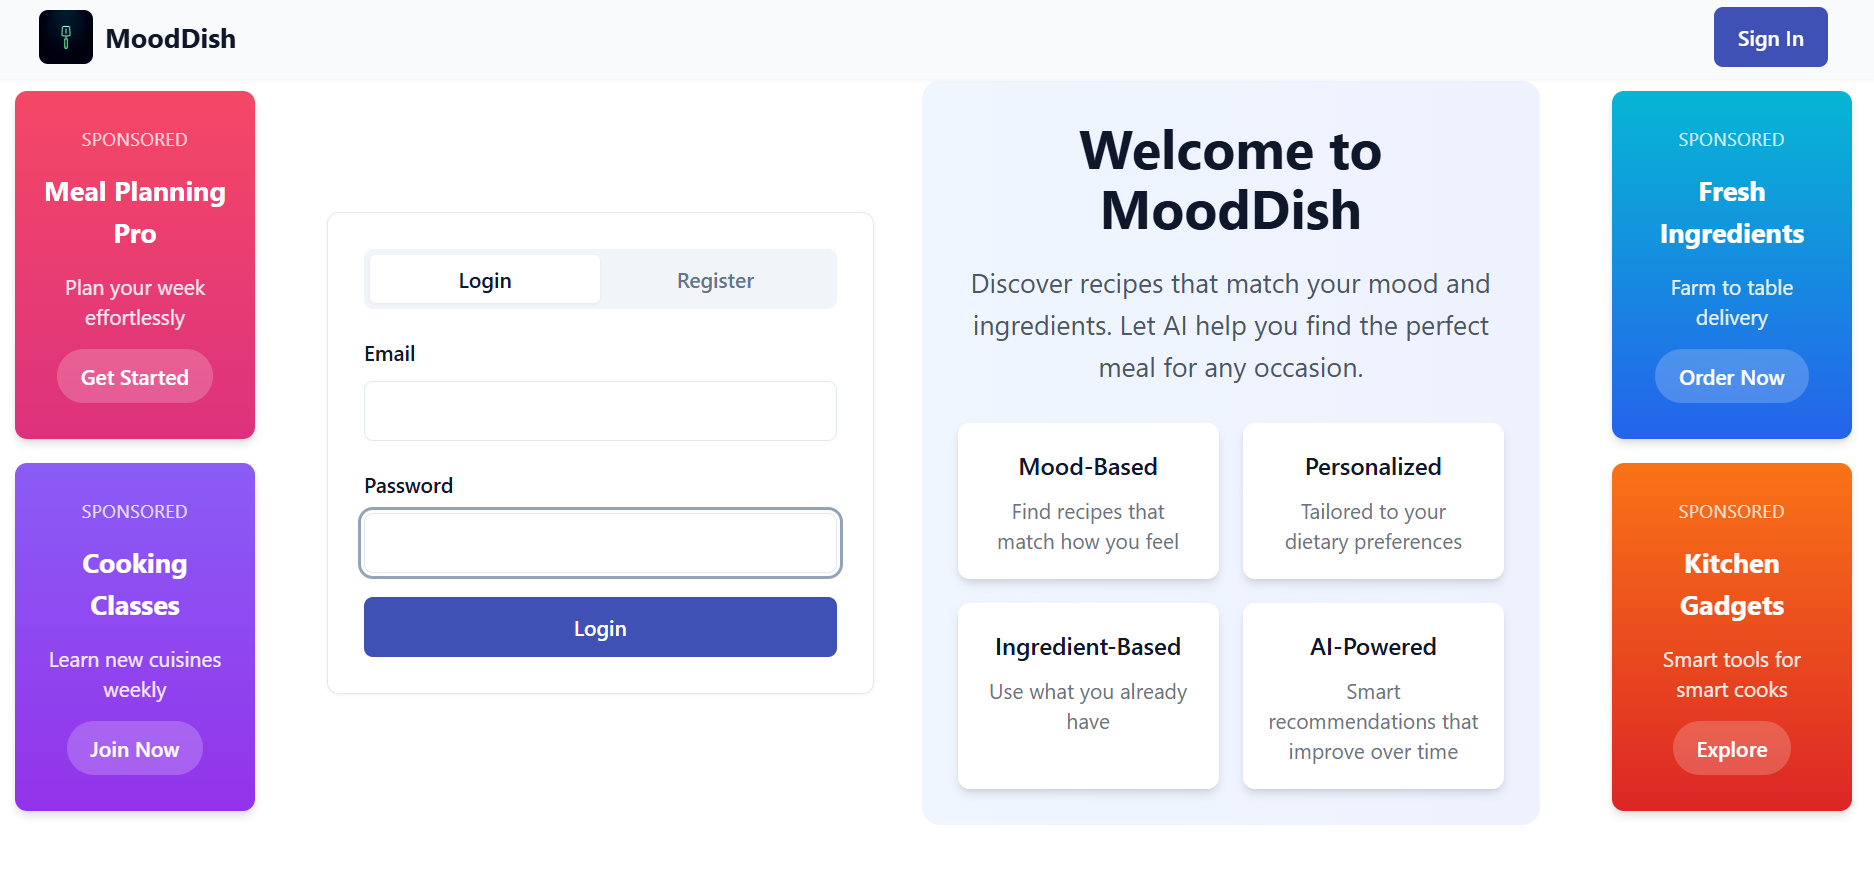Click the Cooking Classes ad title
Viewport: 1874px width, 873px height.
click(x=135, y=584)
